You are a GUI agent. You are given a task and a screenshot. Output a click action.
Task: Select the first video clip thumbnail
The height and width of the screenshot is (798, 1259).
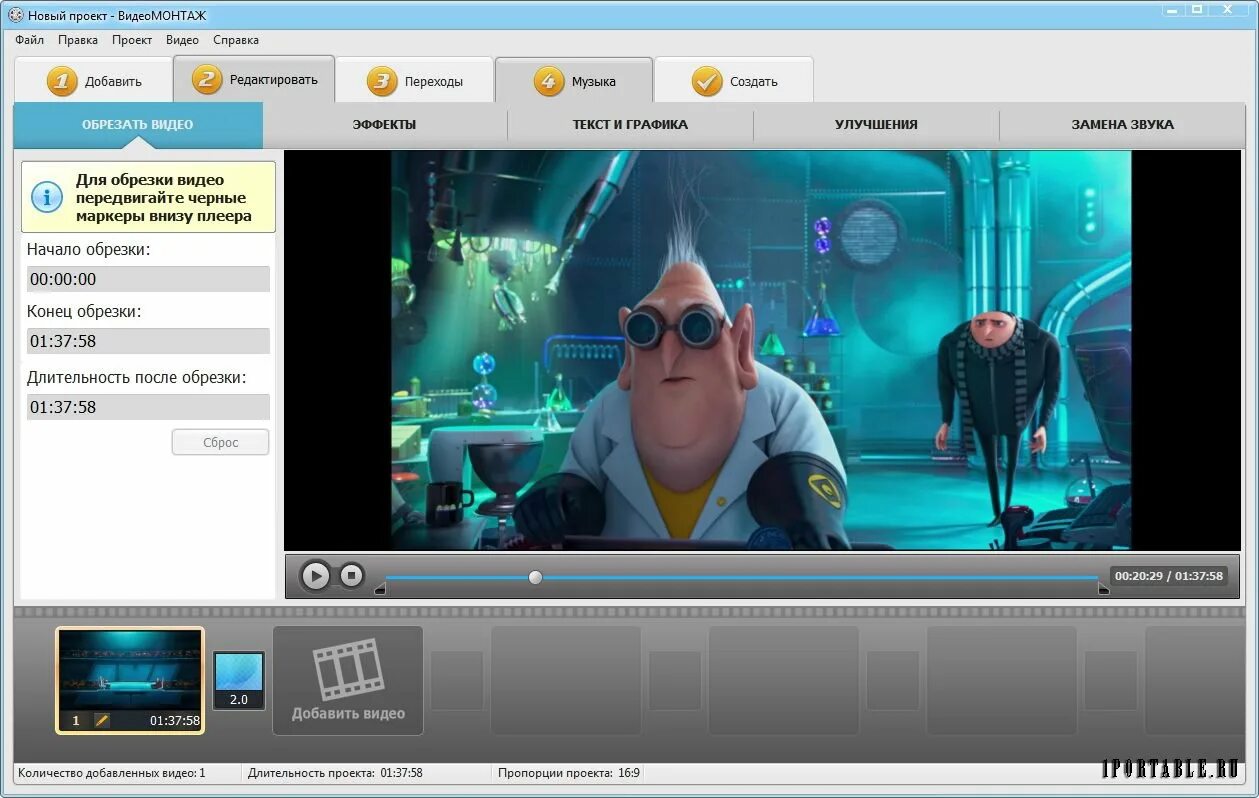pyautogui.click(x=130, y=680)
